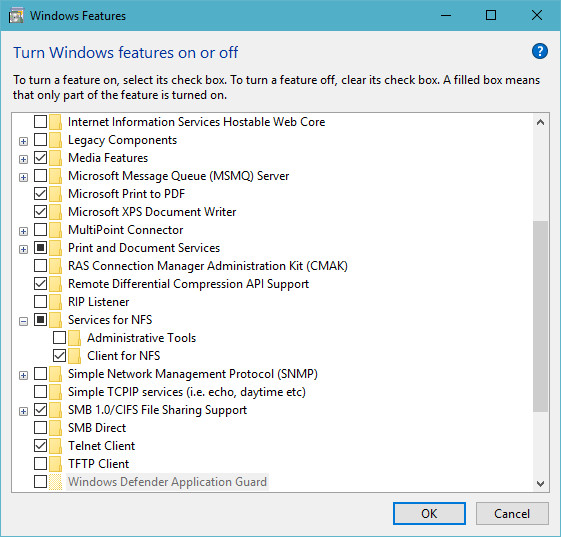Check Windows Defender Application Guard checkbox
561x537 pixels.
[x=40, y=482]
